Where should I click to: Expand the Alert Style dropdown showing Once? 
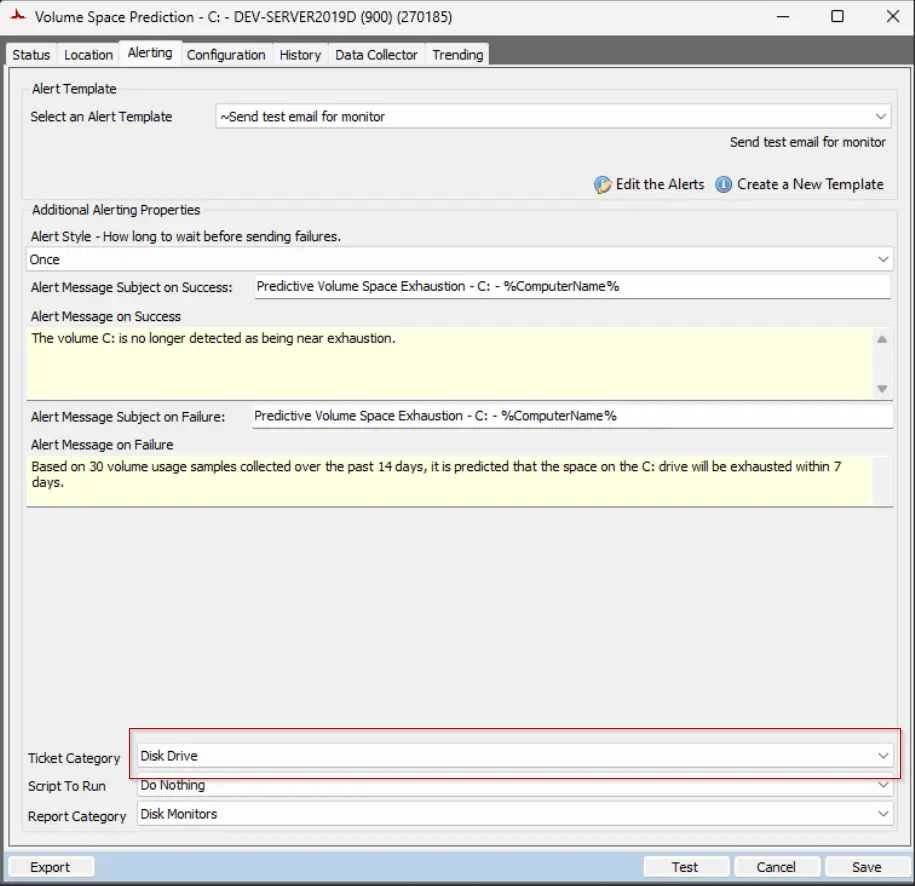[460, 259]
